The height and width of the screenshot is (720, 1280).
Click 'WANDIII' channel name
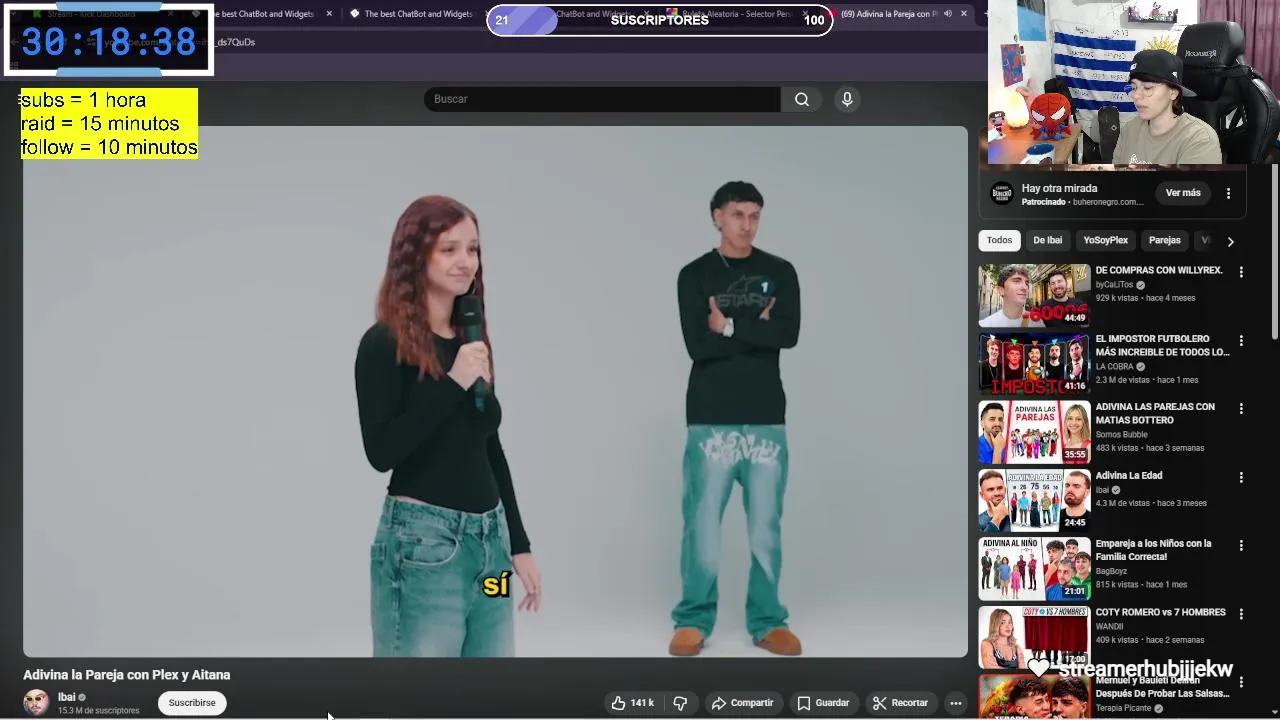point(1110,627)
